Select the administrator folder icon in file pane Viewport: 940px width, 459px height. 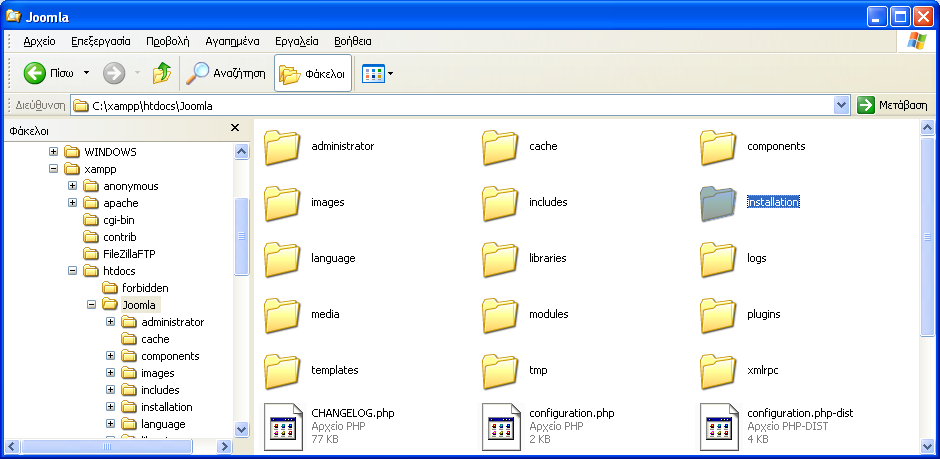tap(282, 147)
